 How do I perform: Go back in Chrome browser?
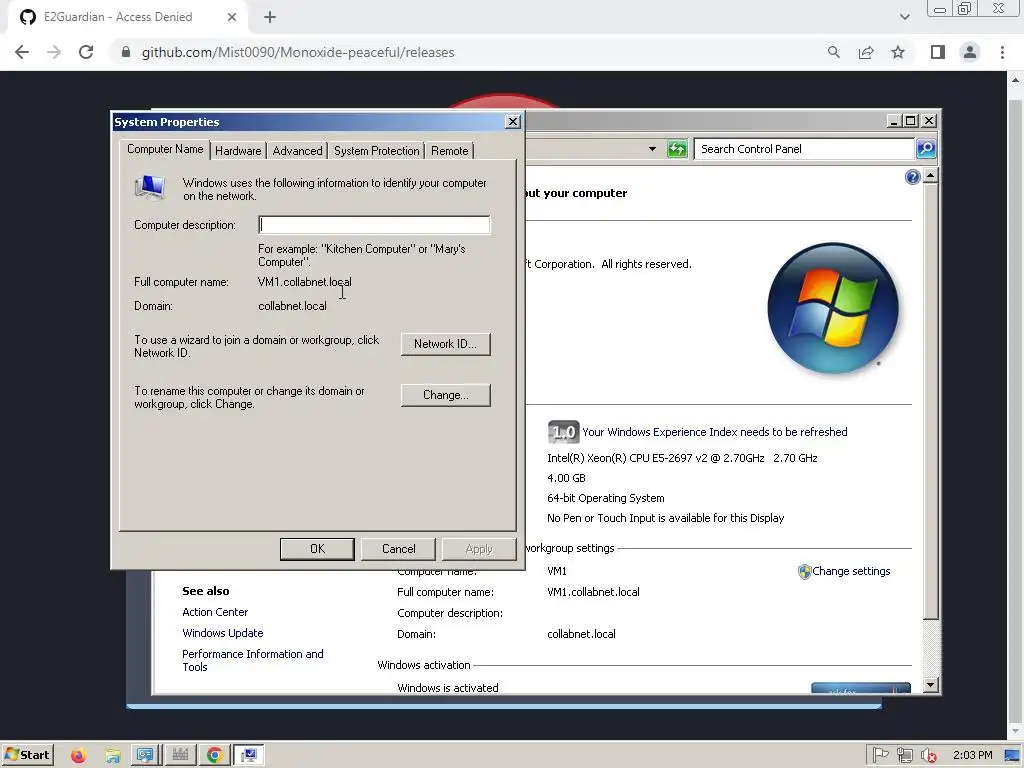22,52
